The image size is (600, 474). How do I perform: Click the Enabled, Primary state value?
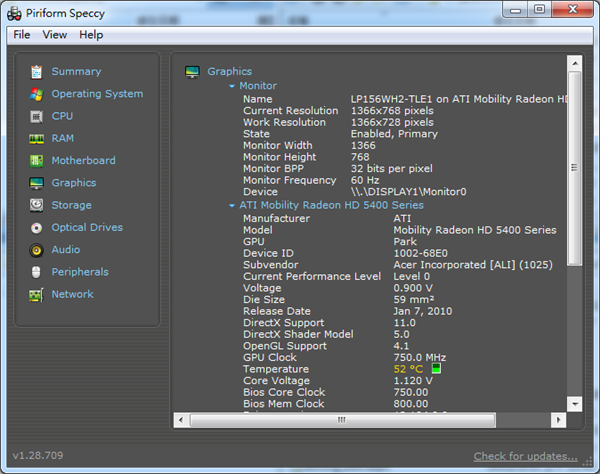point(394,134)
